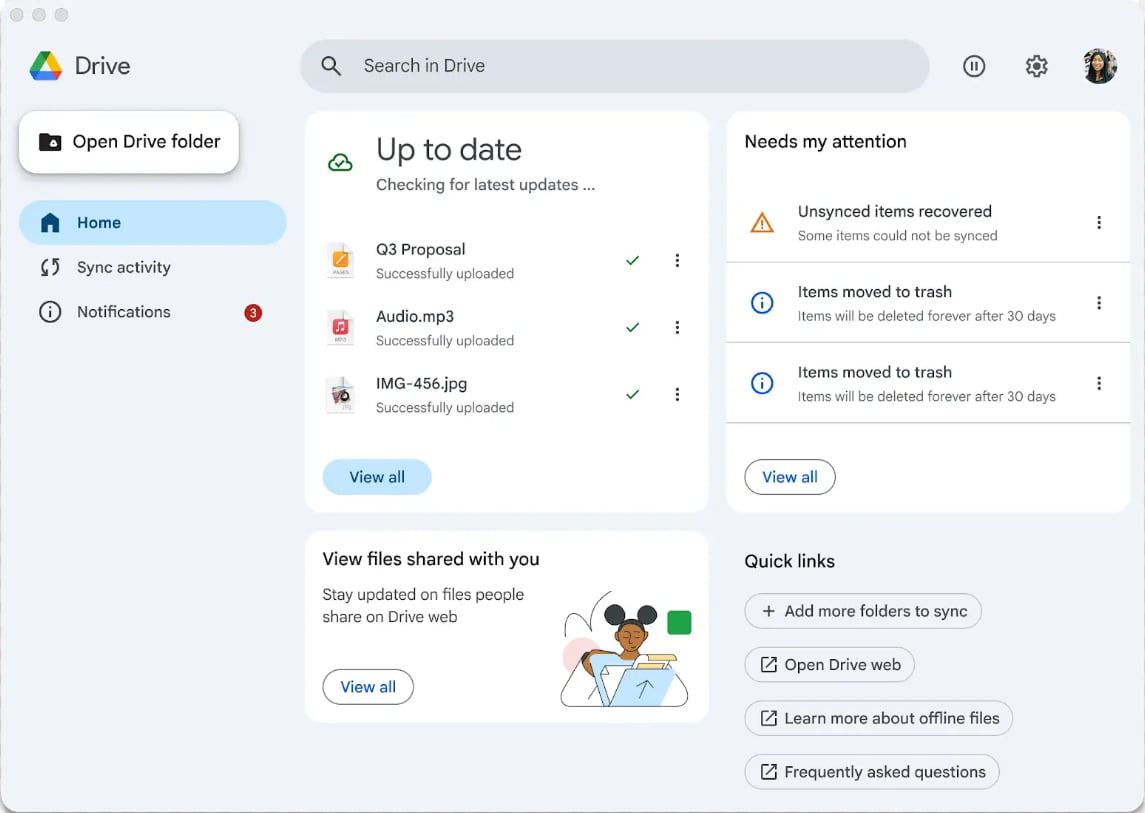Click the warning icon for unsynced items
Screen dimensions: 1145x813
(761, 221)
